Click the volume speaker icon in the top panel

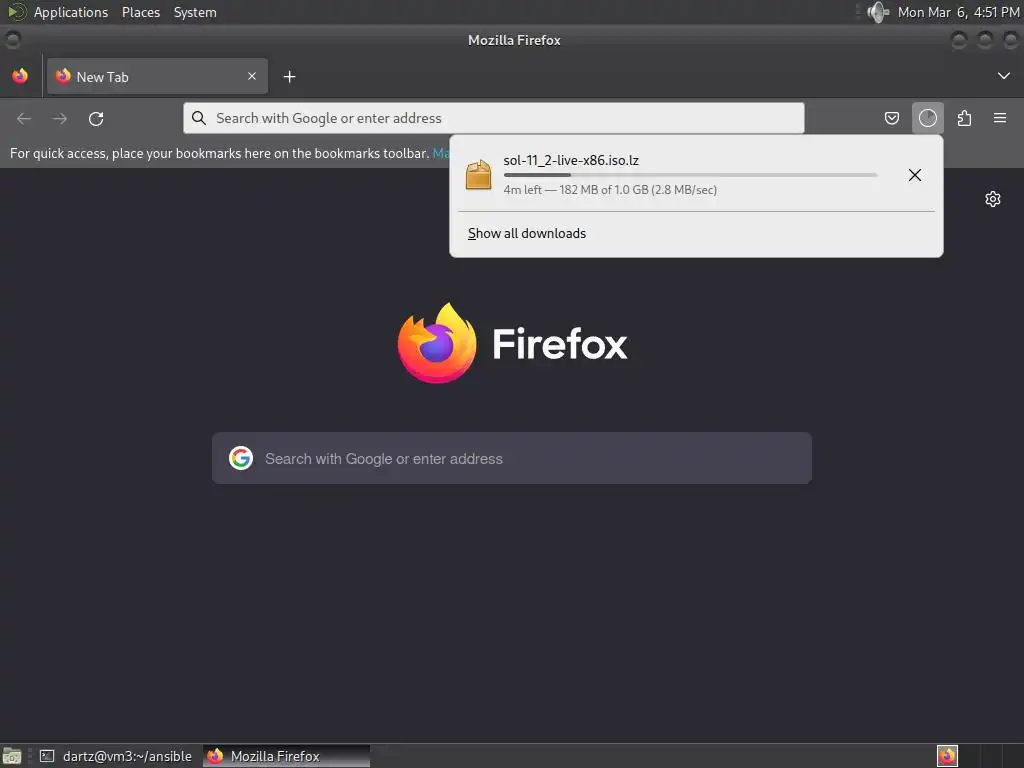(878, 12)
